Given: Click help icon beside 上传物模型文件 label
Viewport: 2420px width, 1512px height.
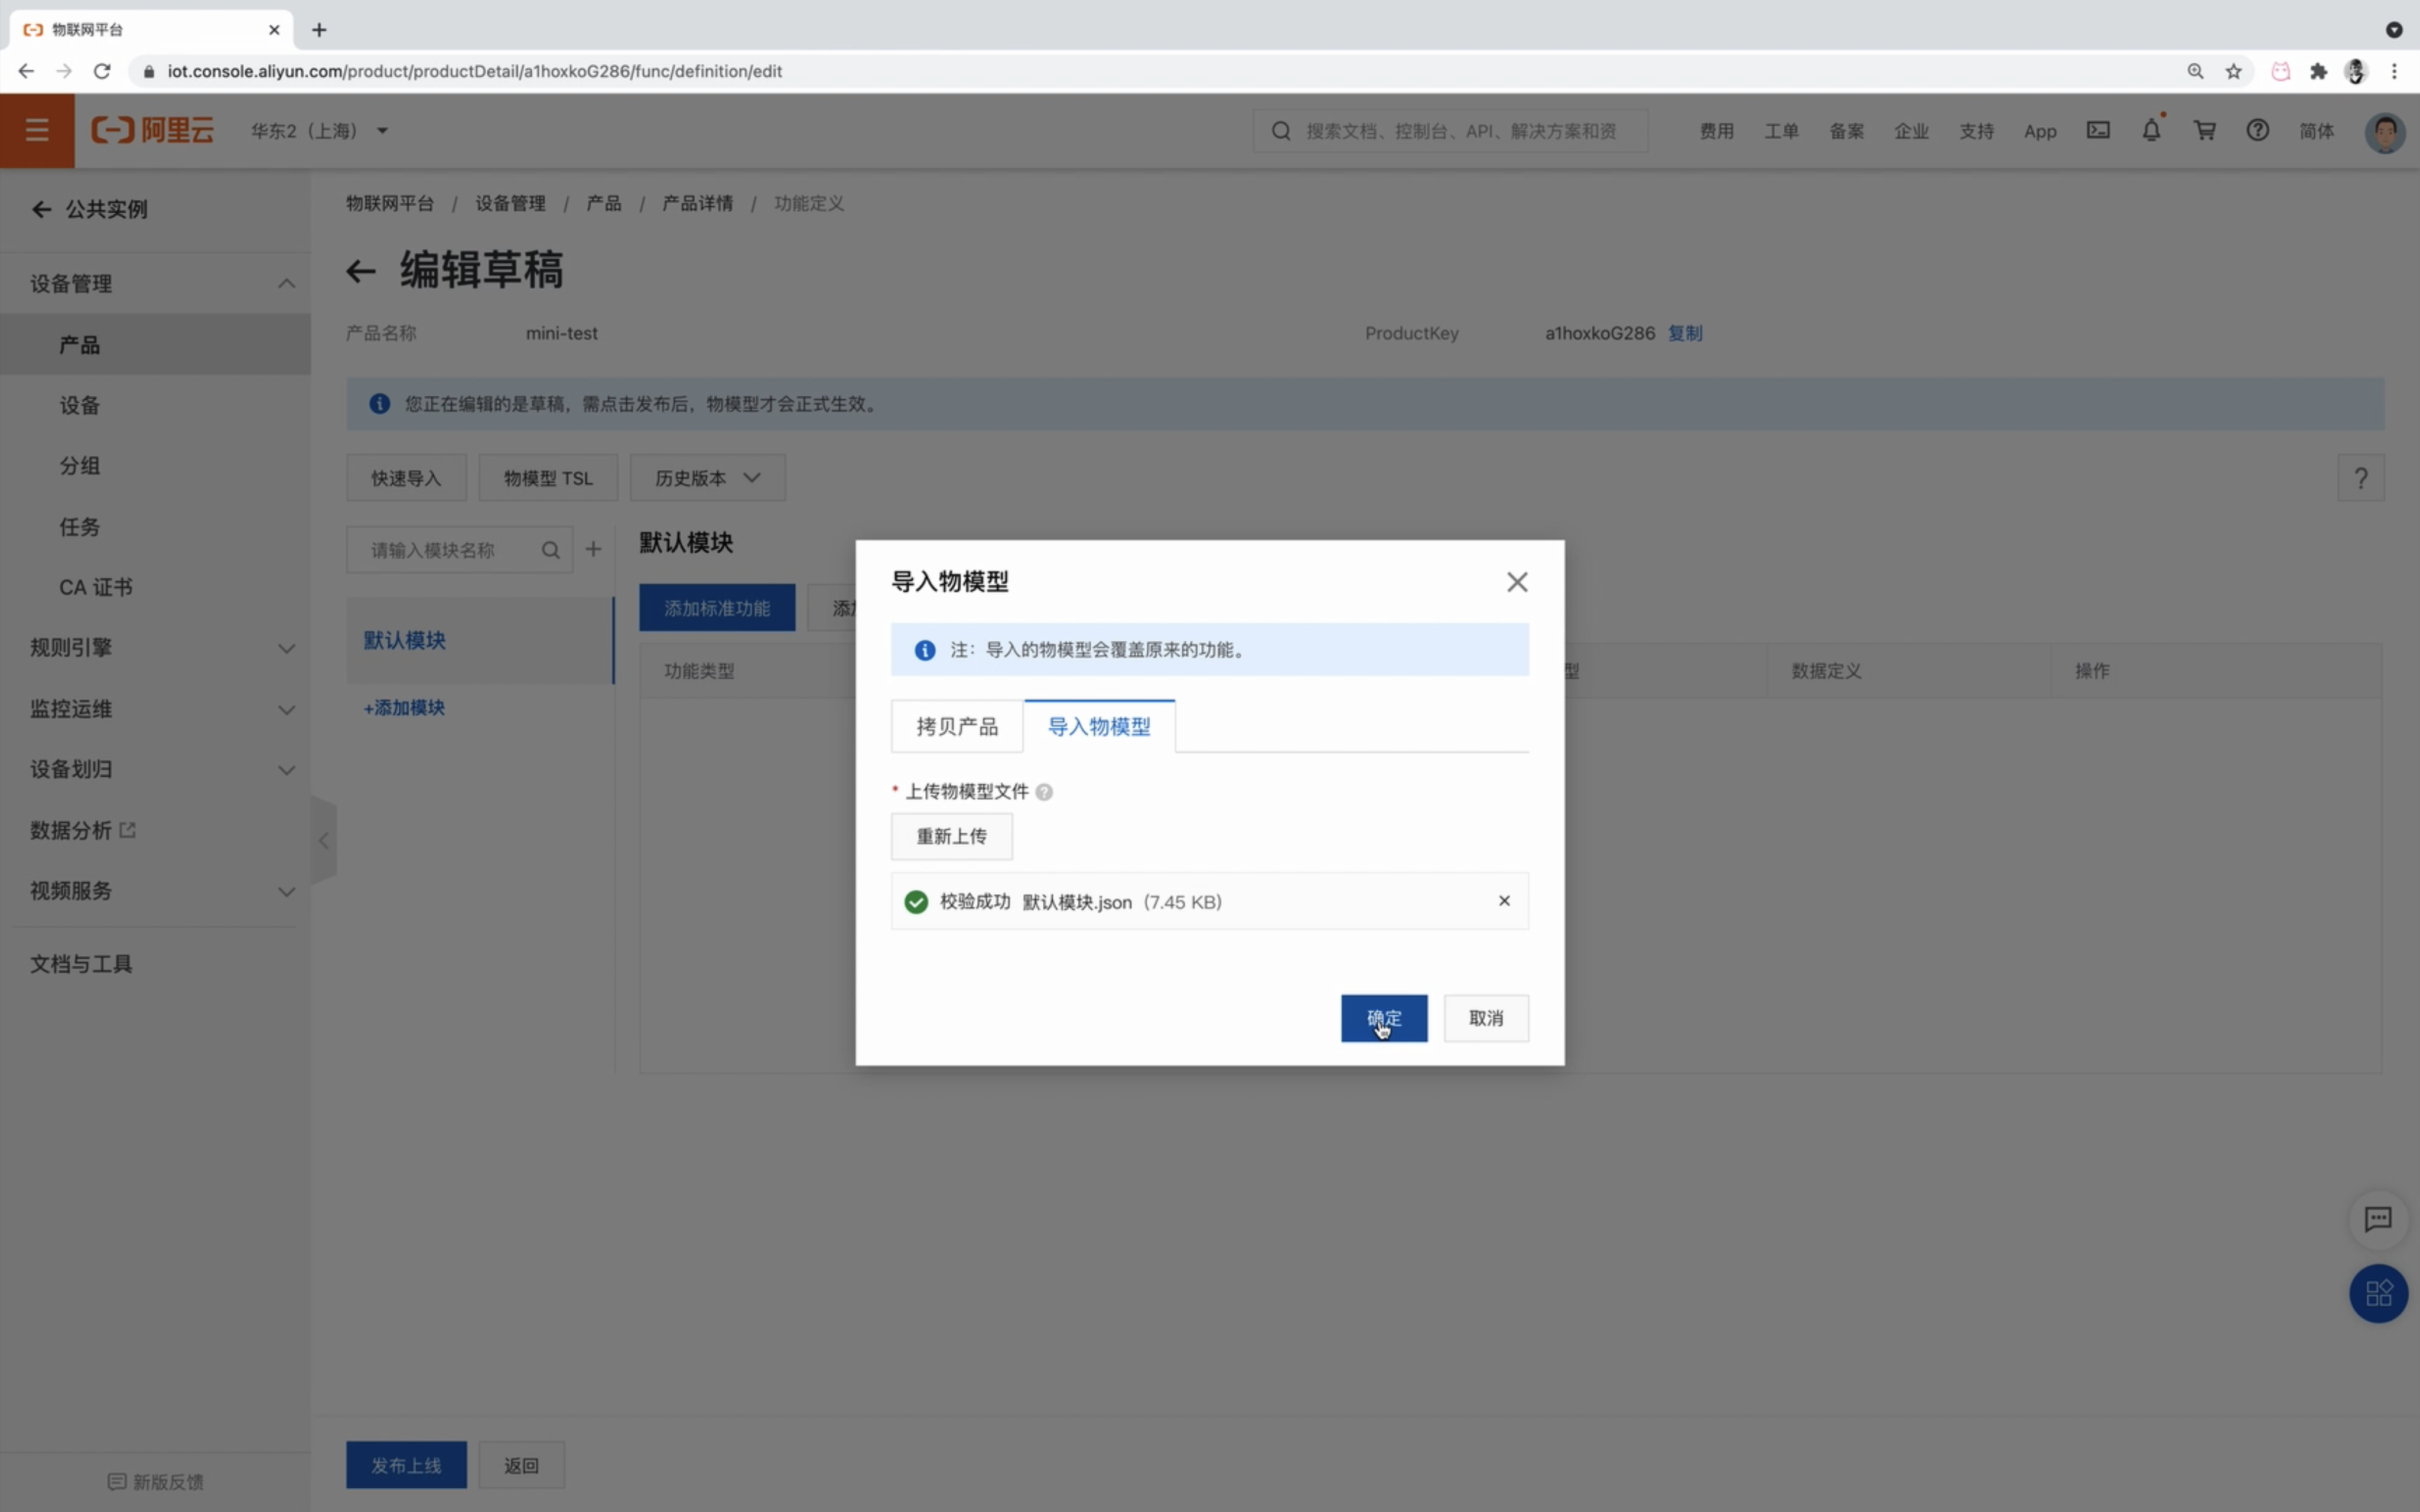Looking at the screenshot, I should 1044,792.
